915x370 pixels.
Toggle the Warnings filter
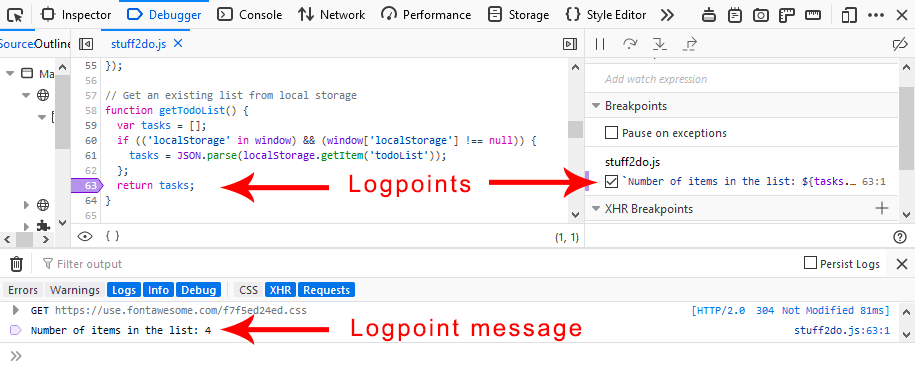tap(75, 290)
